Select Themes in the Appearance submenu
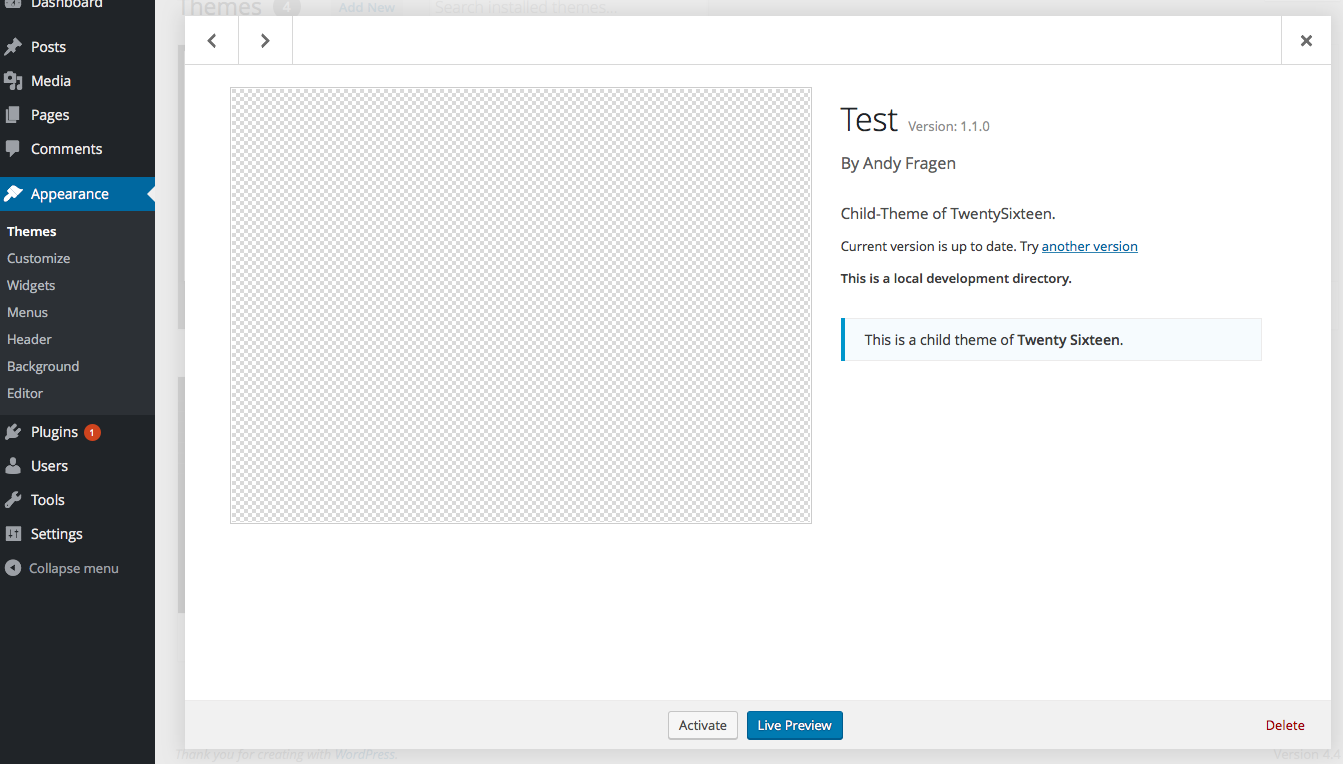This screenshot has height=764, width=1343. (32, 231)
